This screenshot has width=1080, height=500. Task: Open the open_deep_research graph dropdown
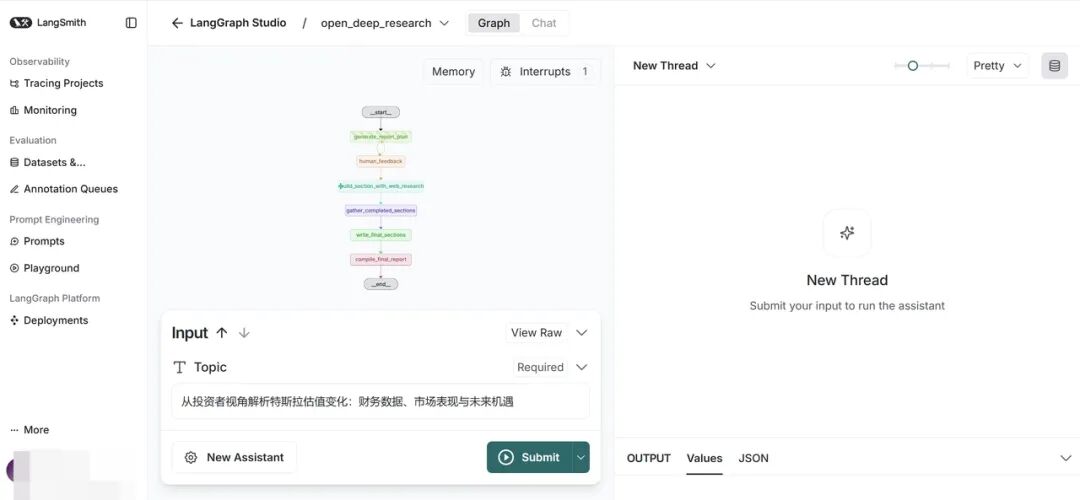coord(385,23)
